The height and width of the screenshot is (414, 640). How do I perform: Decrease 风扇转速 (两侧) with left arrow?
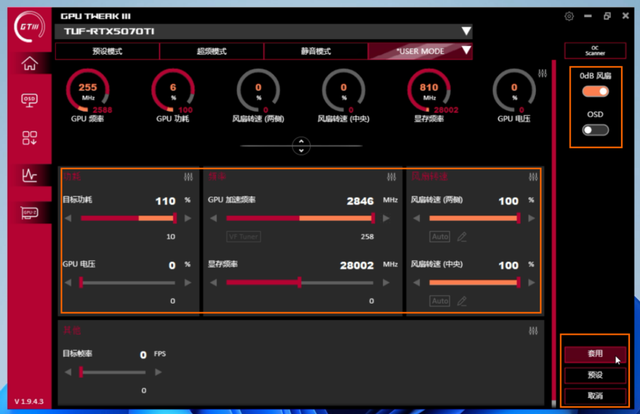coord(416,218)
